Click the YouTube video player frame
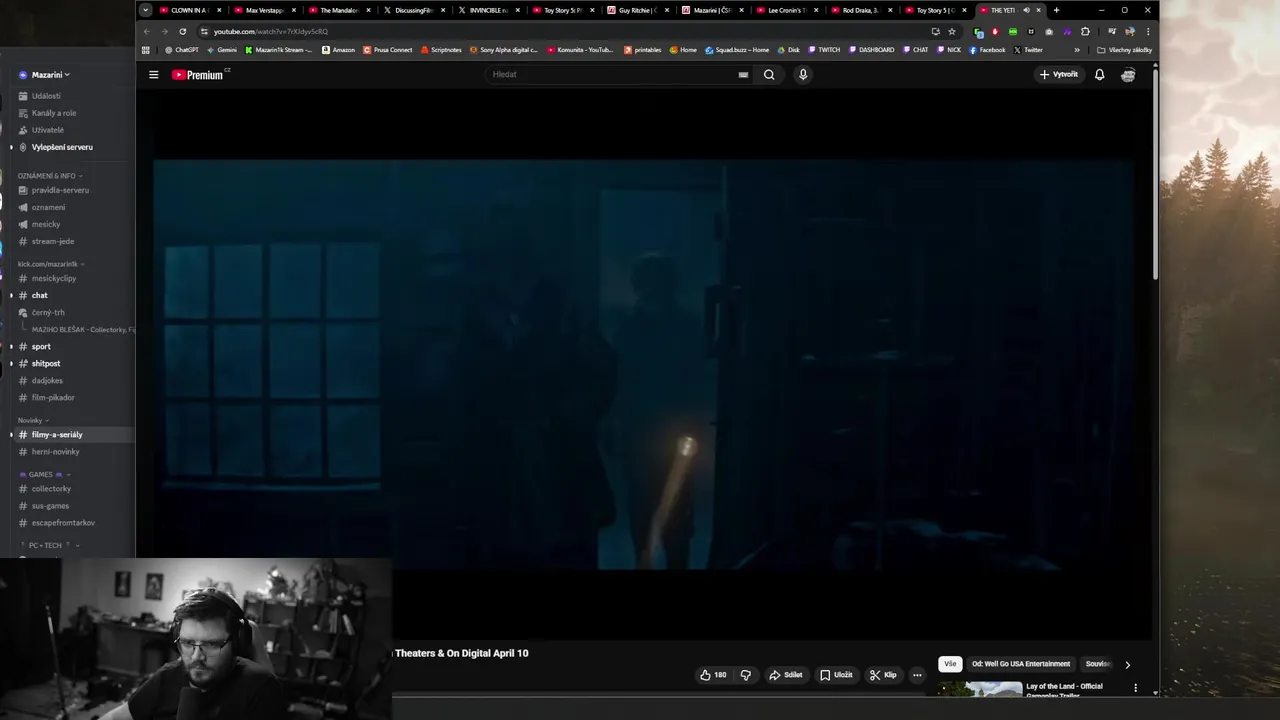This screenshot has width=1280, height=720. tap(643, 364)
